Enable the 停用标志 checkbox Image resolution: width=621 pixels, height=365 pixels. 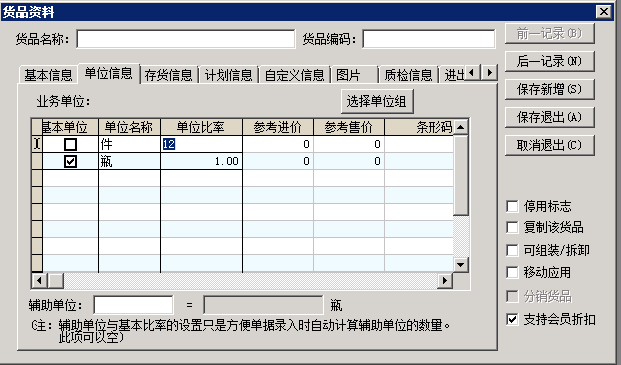(x=512, y=206)
